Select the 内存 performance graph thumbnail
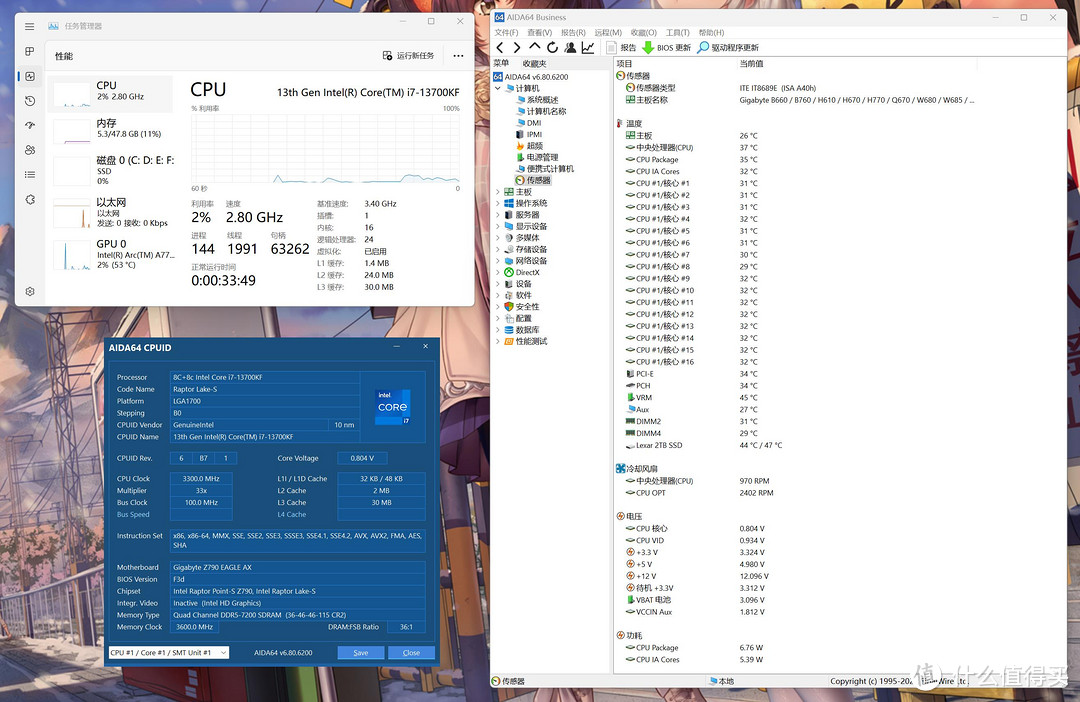Viewport: 1080px width, 702px height. tap(72, 129)
